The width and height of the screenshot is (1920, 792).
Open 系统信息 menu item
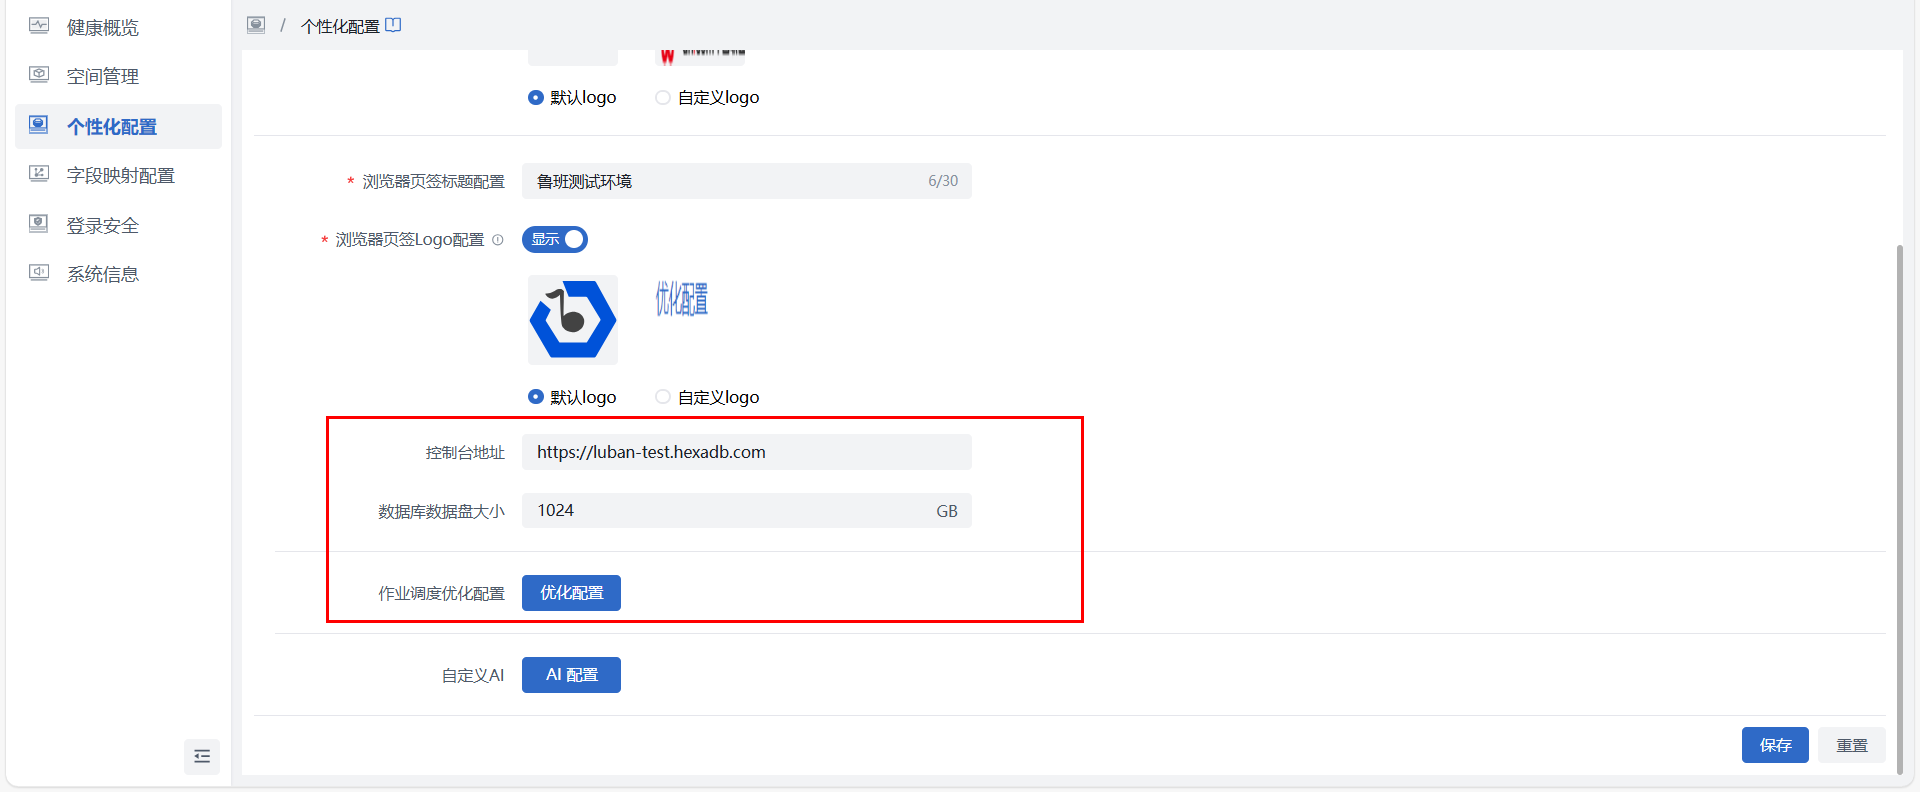coord(118,274)
